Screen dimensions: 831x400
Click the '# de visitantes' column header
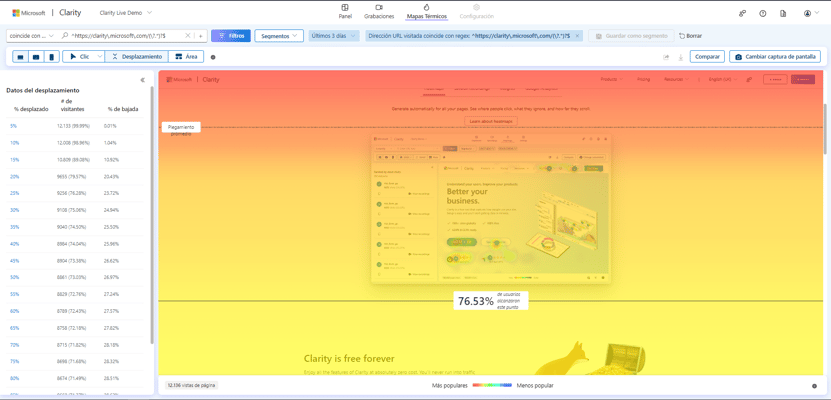pyautogui.click(x=73, y=105)
